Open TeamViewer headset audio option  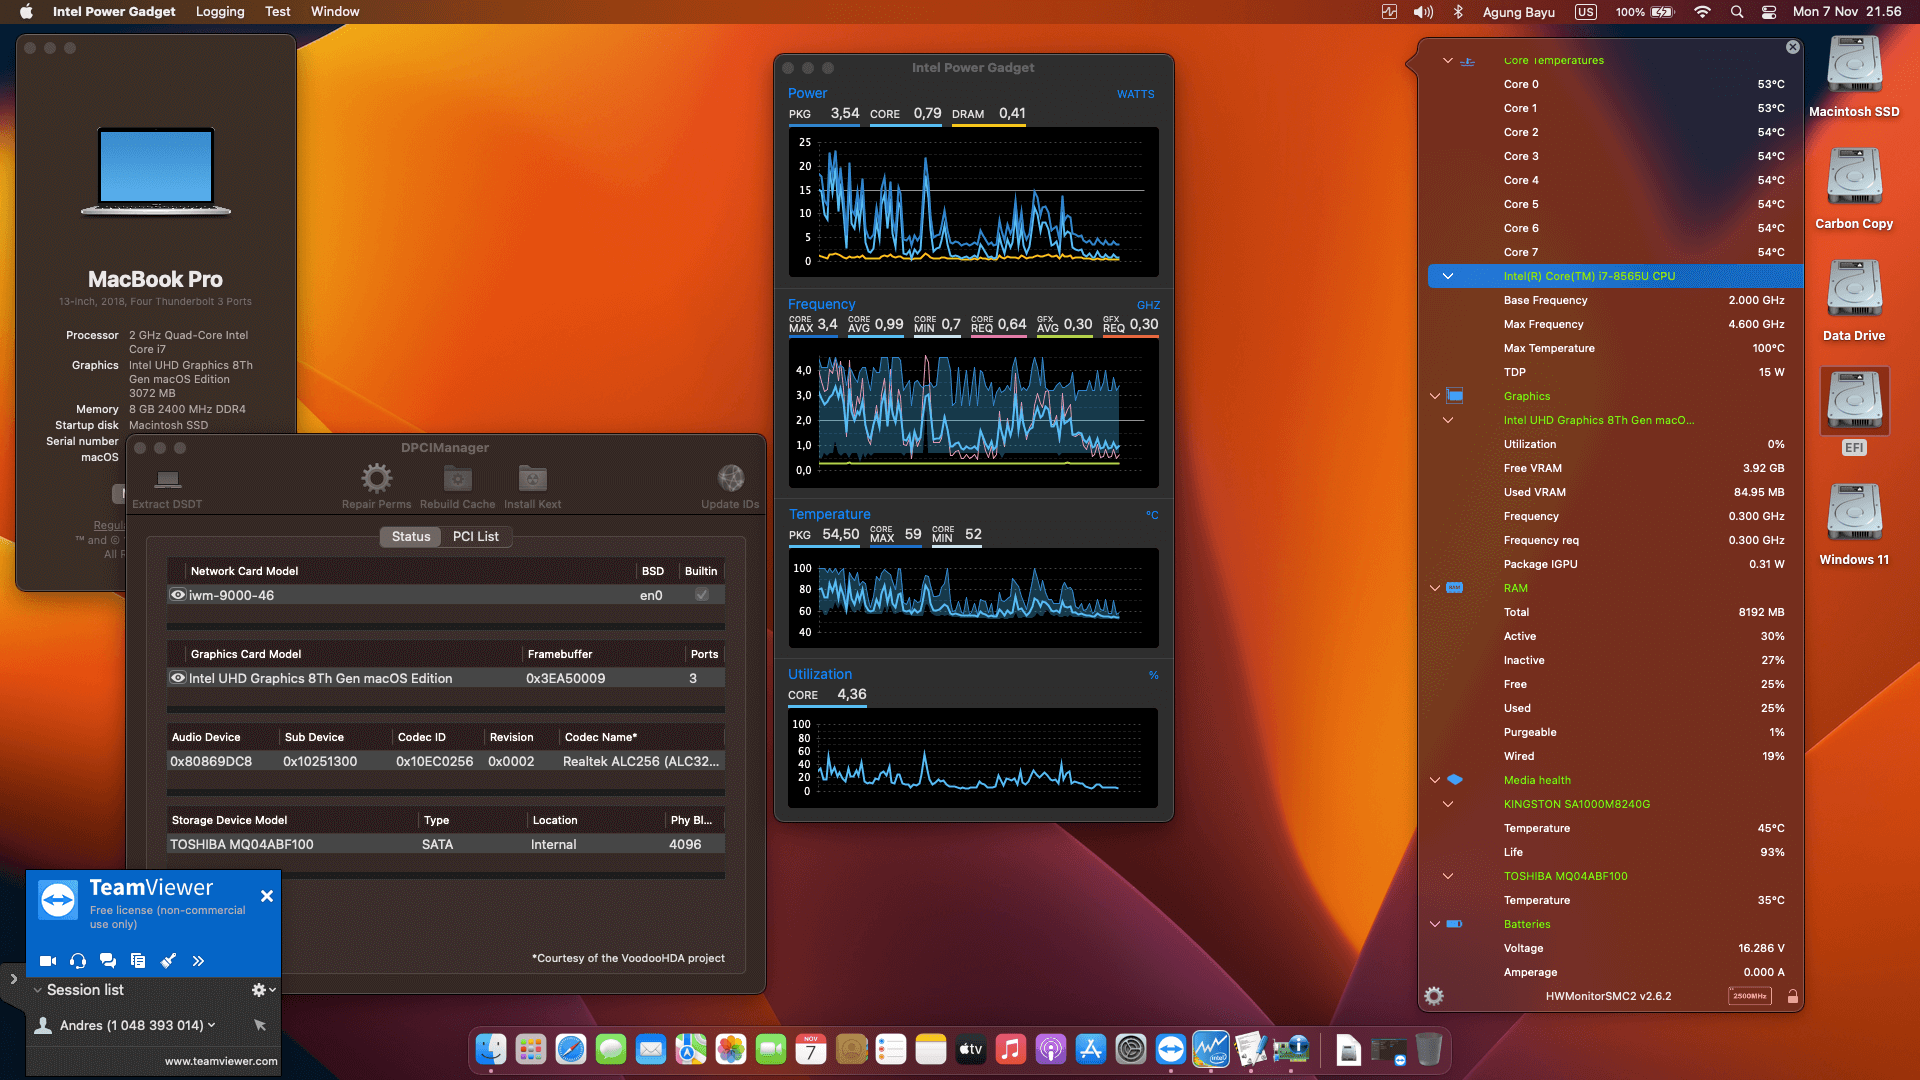(x=78, y=961)
